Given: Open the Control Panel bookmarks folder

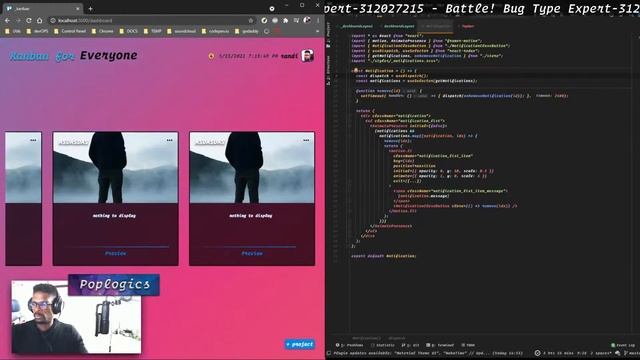Looking at the screenshot, I should click(70, 31).
